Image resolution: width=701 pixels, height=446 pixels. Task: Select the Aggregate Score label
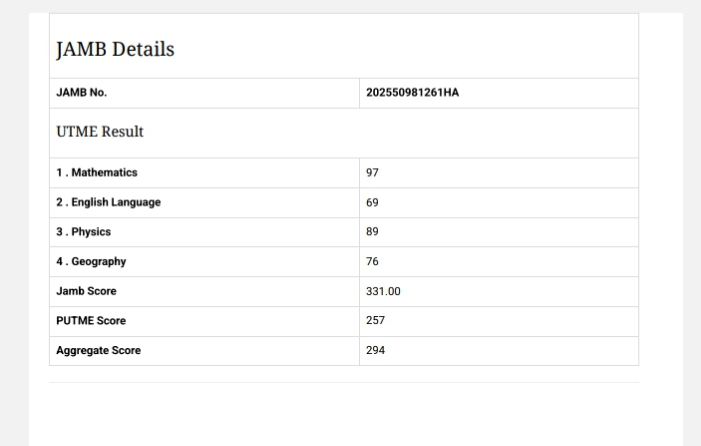pos(99,351)
